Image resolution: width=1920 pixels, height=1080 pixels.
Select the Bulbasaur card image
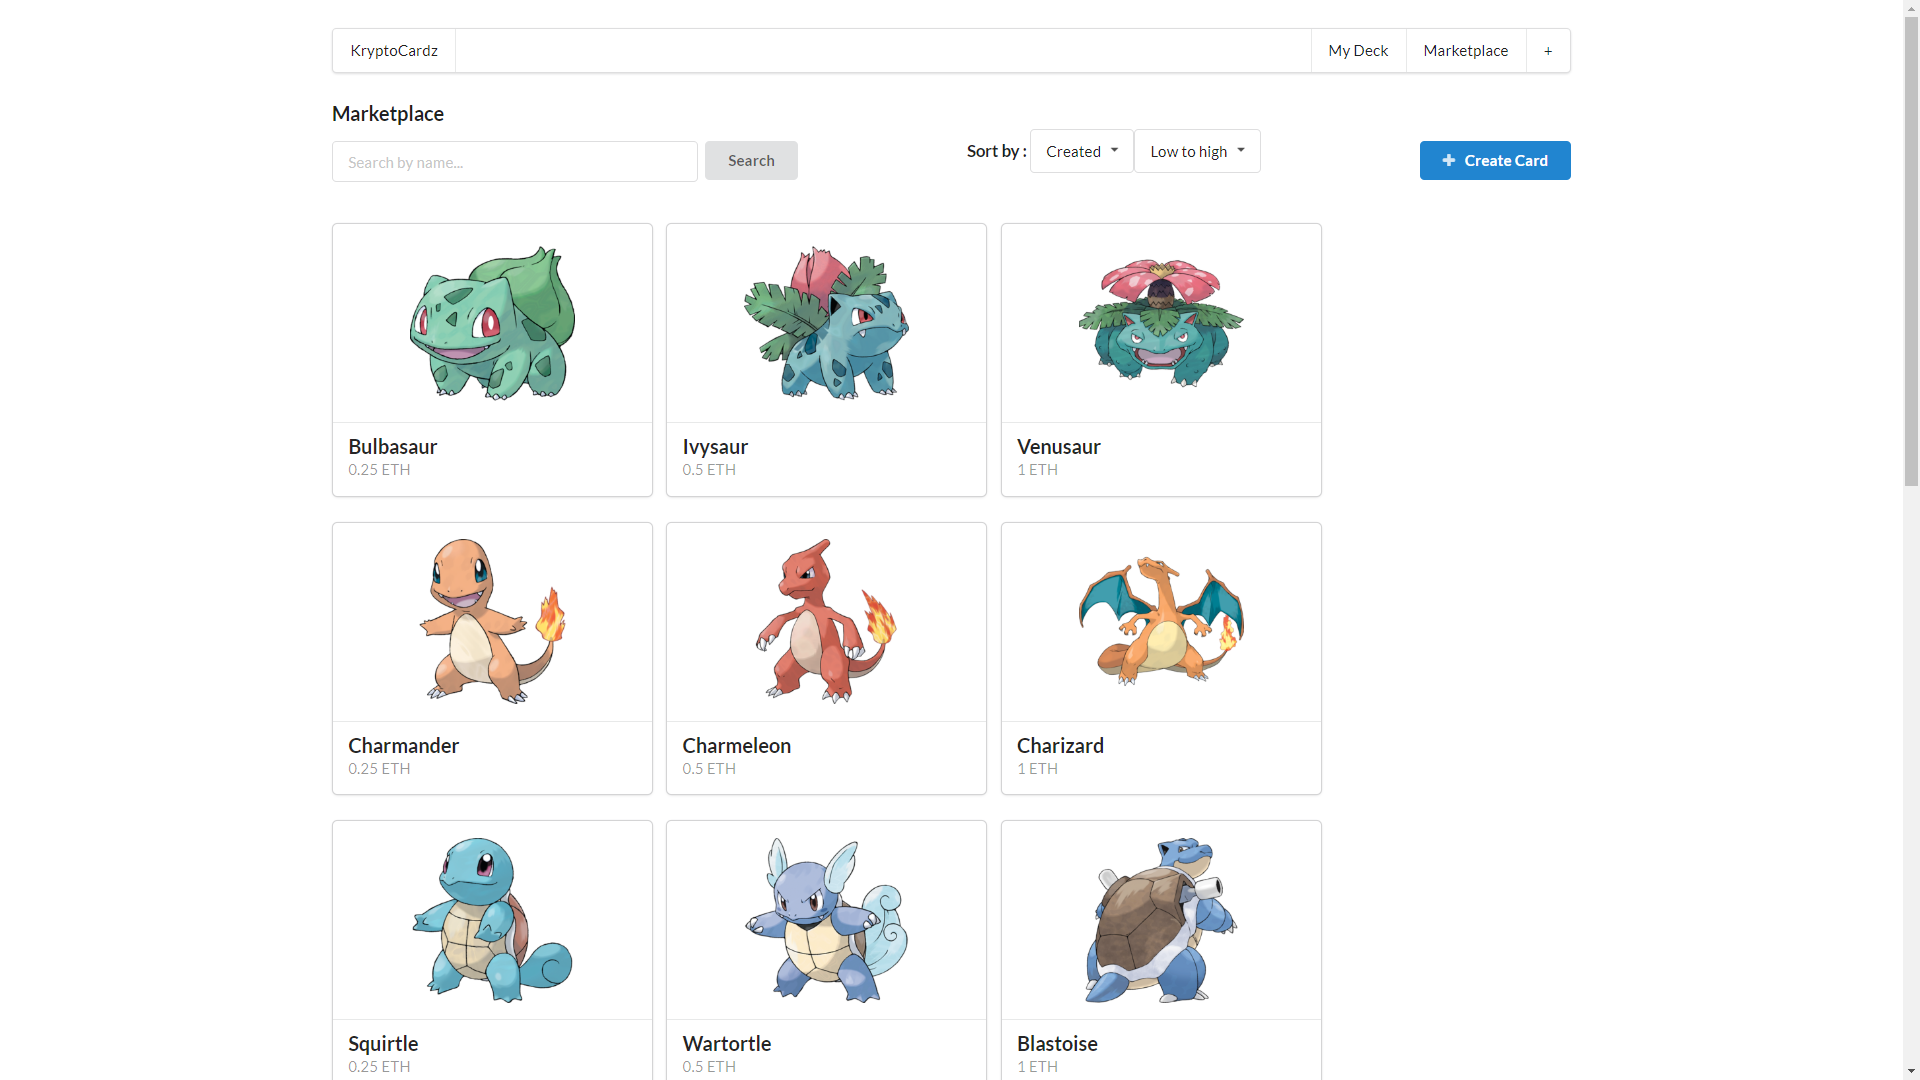coord(492,323)
